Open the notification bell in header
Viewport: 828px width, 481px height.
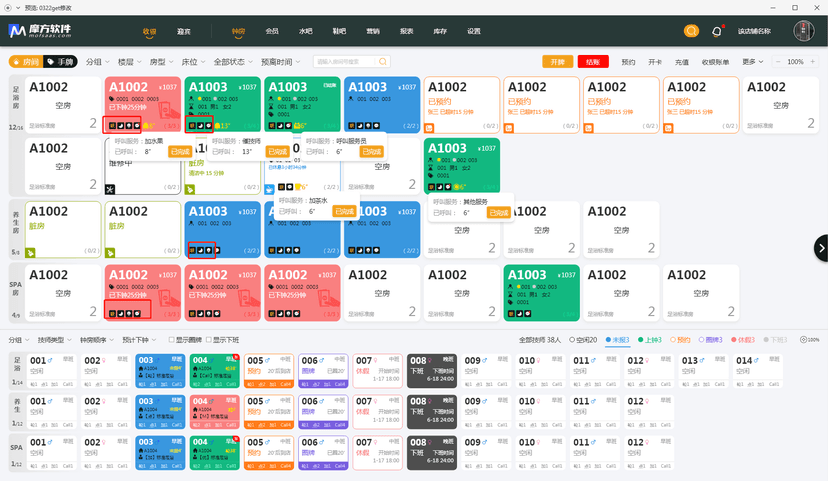717,32
